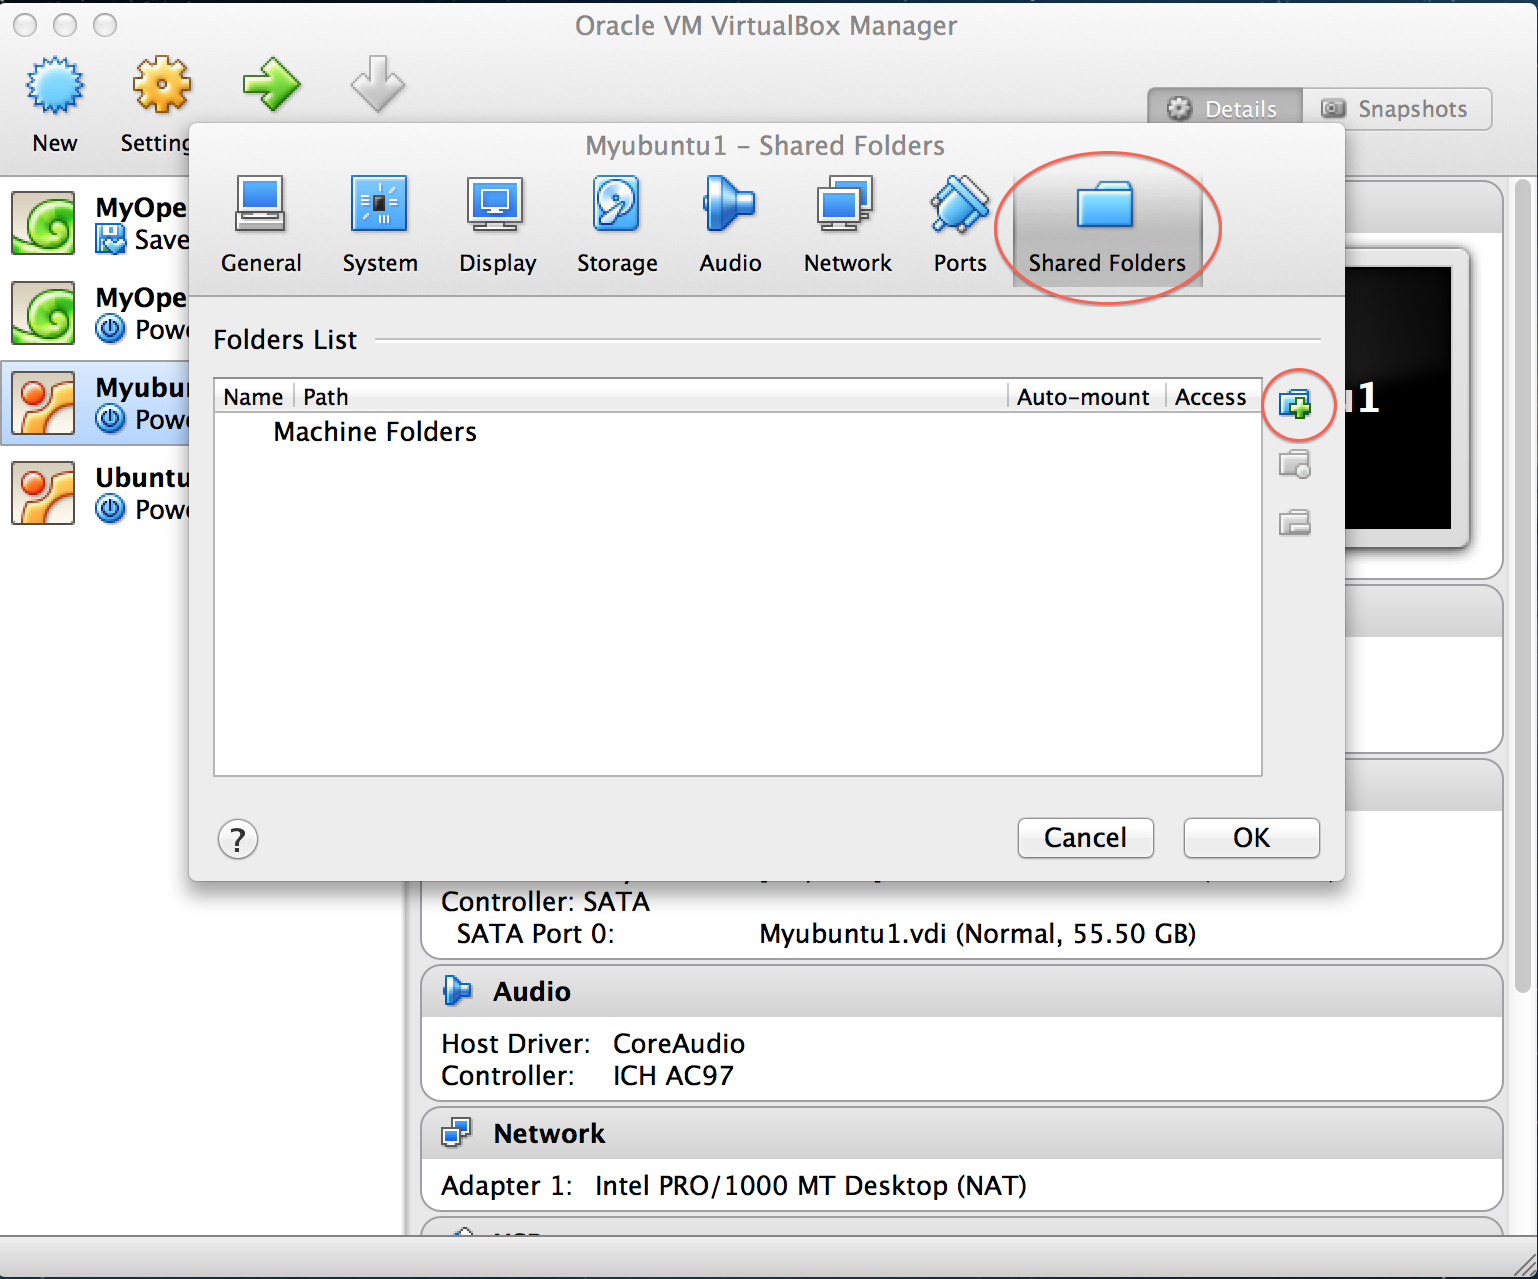The width and height of the screenshot is (1538, 1279).
Task: Open the Ports settings page
Action: click(958, 222)
